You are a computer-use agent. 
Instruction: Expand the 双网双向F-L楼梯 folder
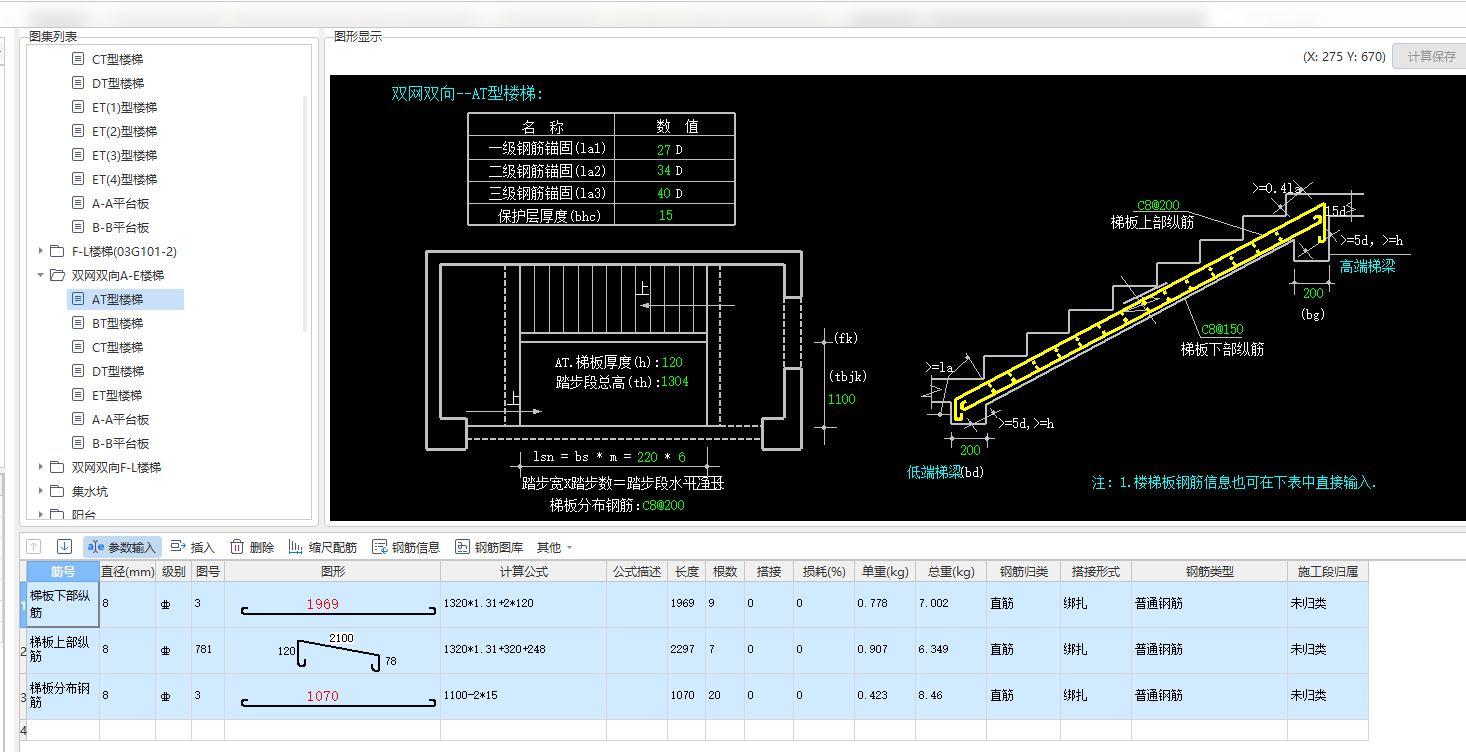click(x=41, y=467)
